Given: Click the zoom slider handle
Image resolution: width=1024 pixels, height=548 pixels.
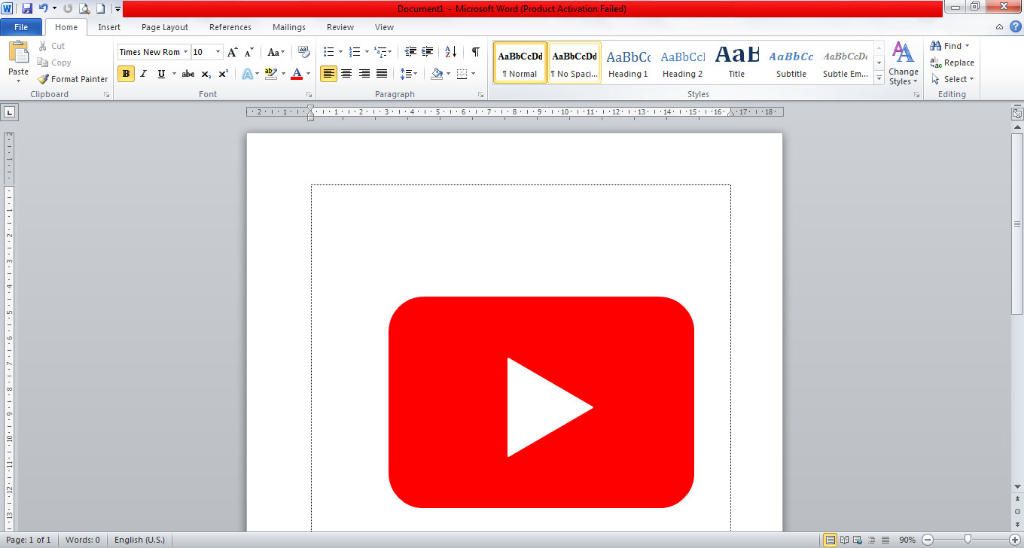Looking at the screenshot, I should (967, 540).
